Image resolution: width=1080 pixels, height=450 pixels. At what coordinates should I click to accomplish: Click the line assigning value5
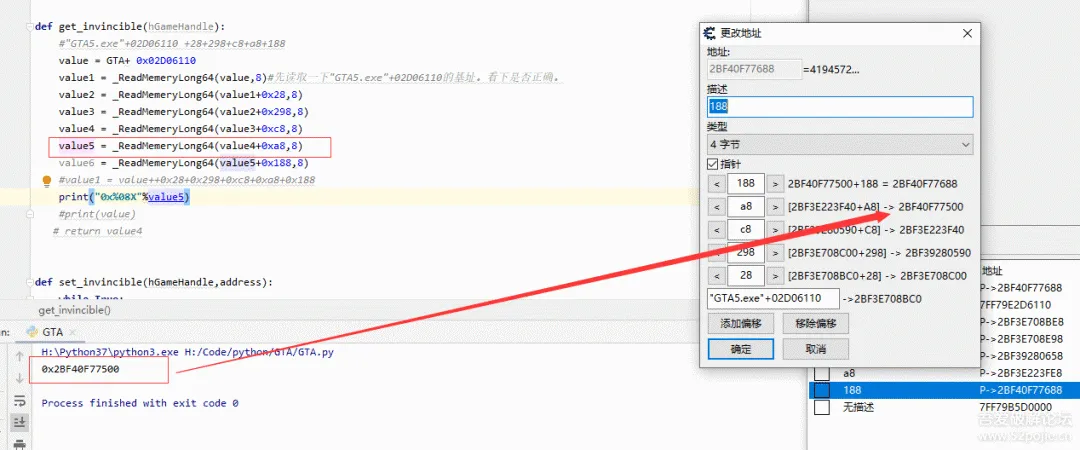[x=180, y=146]
